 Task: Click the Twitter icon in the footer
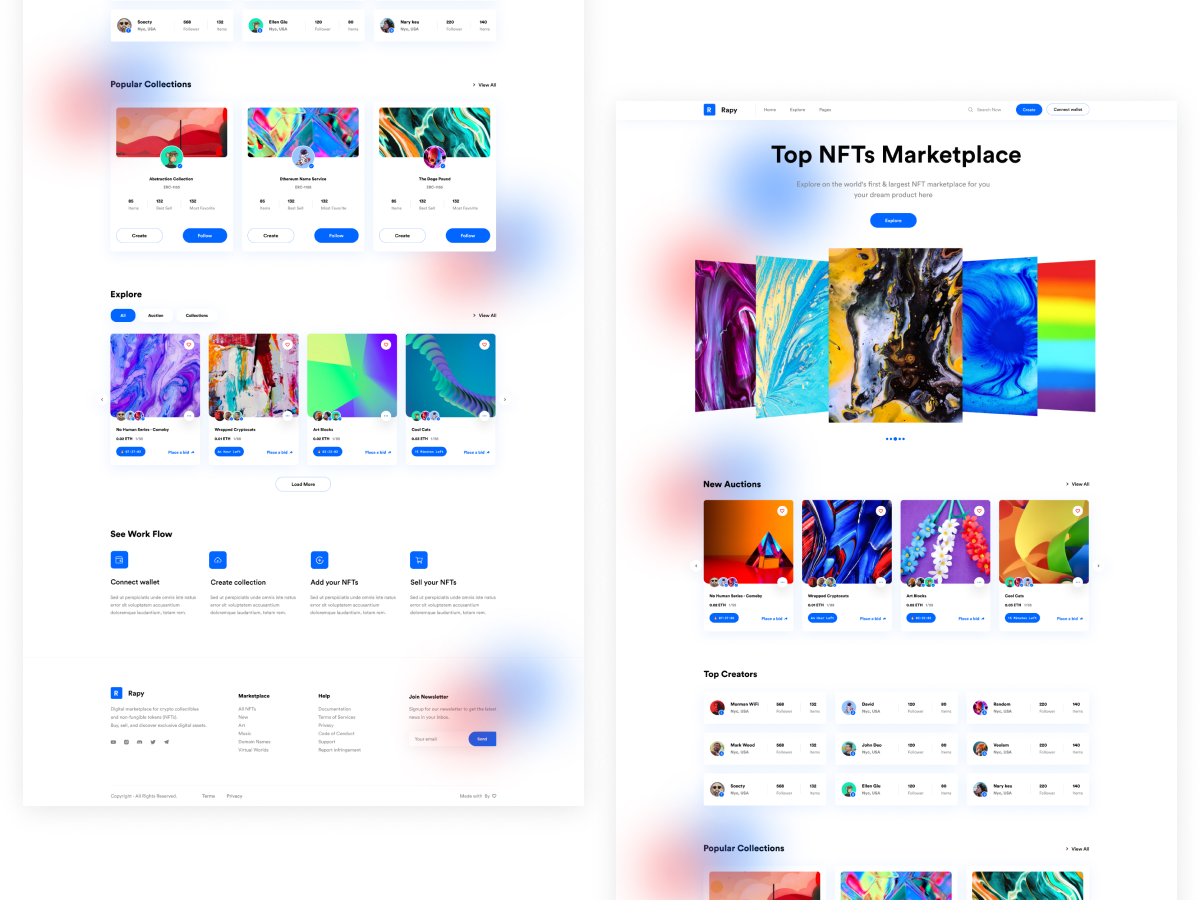(153, 742)
